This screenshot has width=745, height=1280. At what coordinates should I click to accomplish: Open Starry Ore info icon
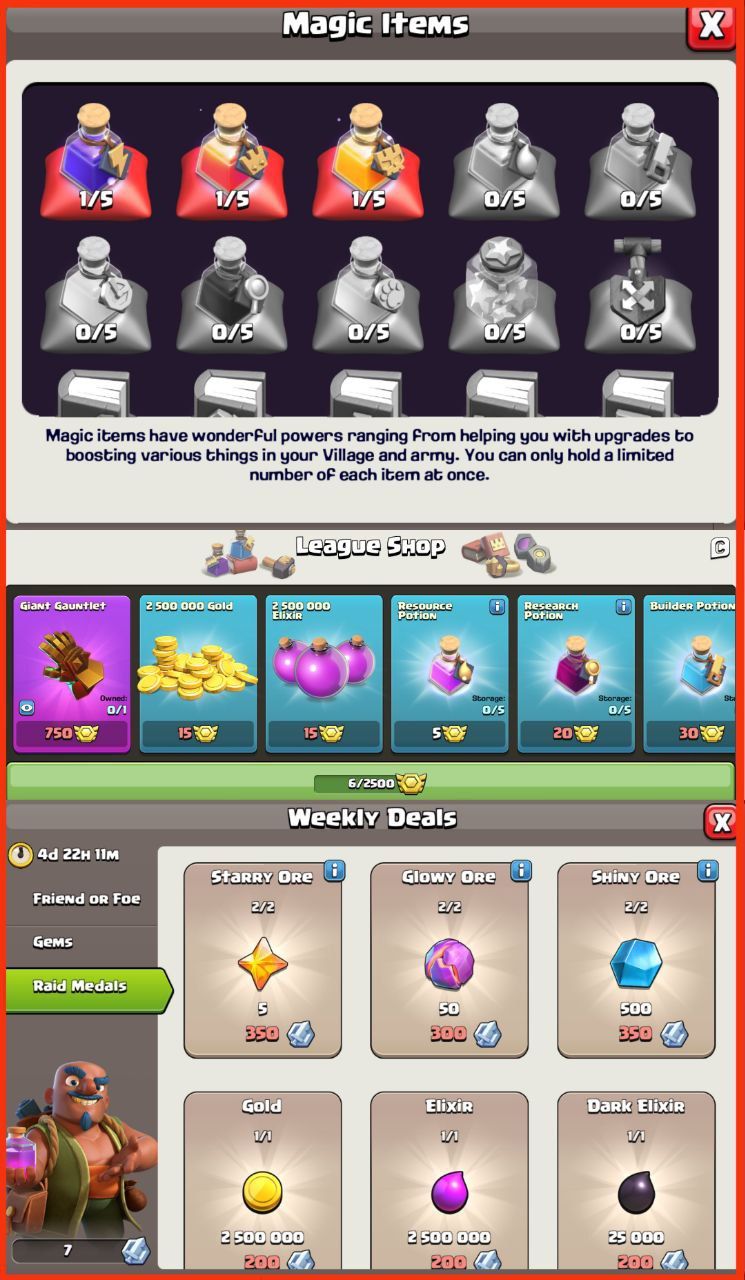(334, 871)
